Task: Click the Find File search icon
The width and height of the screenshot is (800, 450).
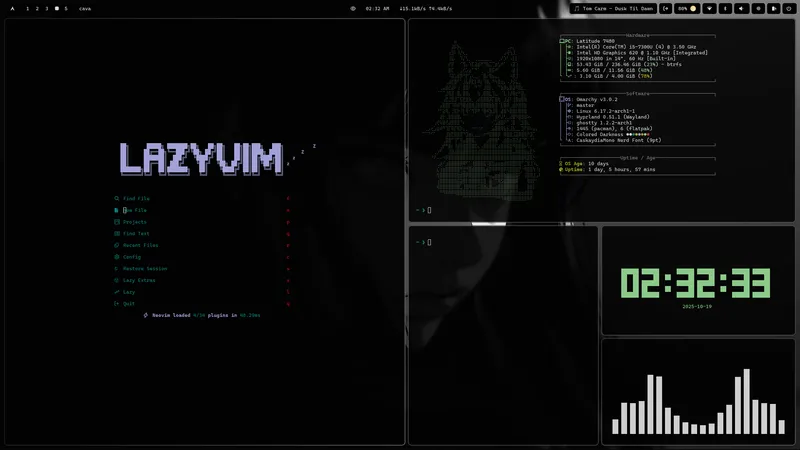Action: (117, 198)
